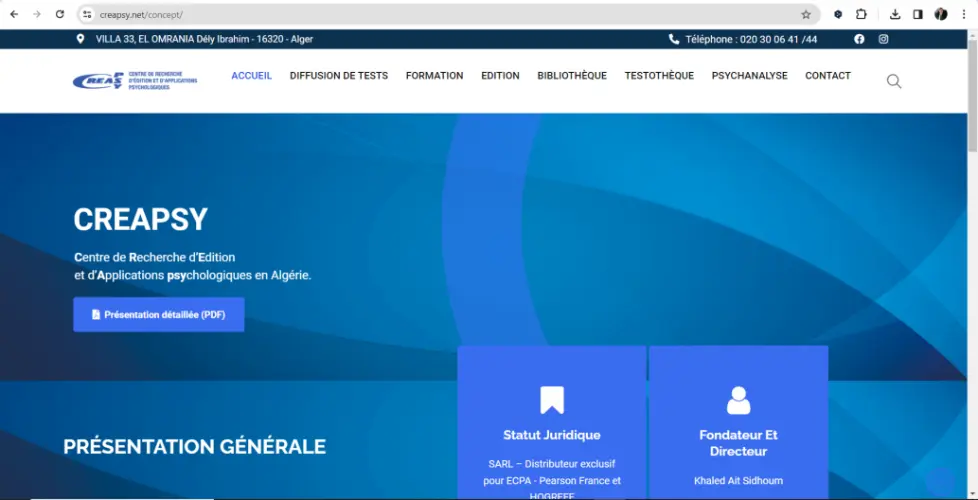Open the Instagram icon in top bar
The height and width of the screenshot is (500, 978).
[884, 39]
